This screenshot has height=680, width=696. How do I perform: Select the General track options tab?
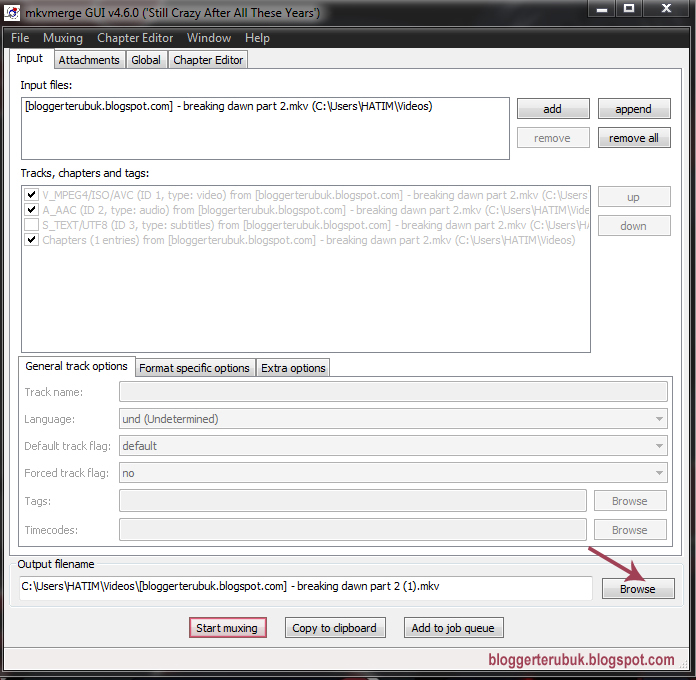point(76,366)
